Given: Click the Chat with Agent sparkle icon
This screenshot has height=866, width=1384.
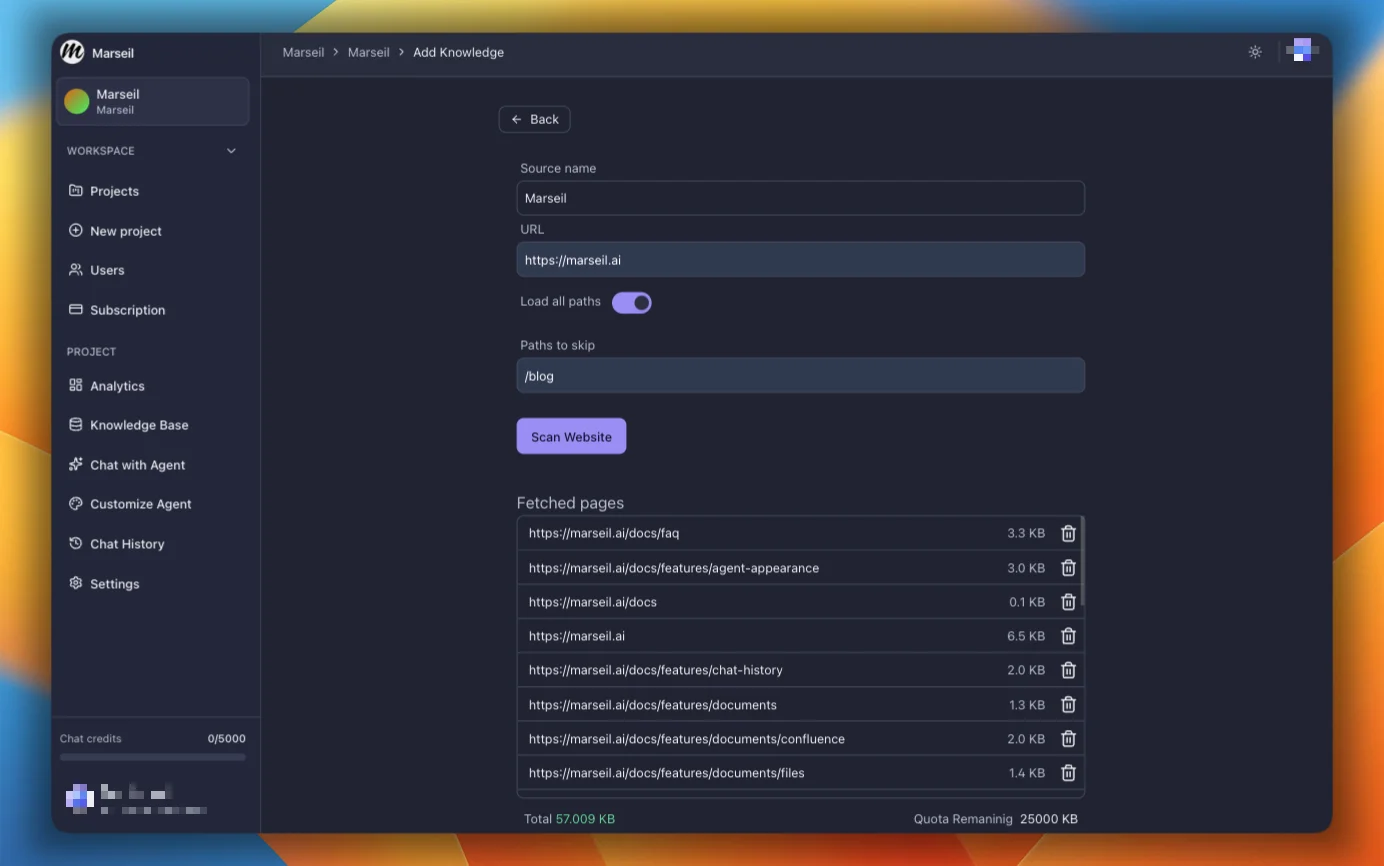Looking at the screenshot, I should tap(75, 465).
